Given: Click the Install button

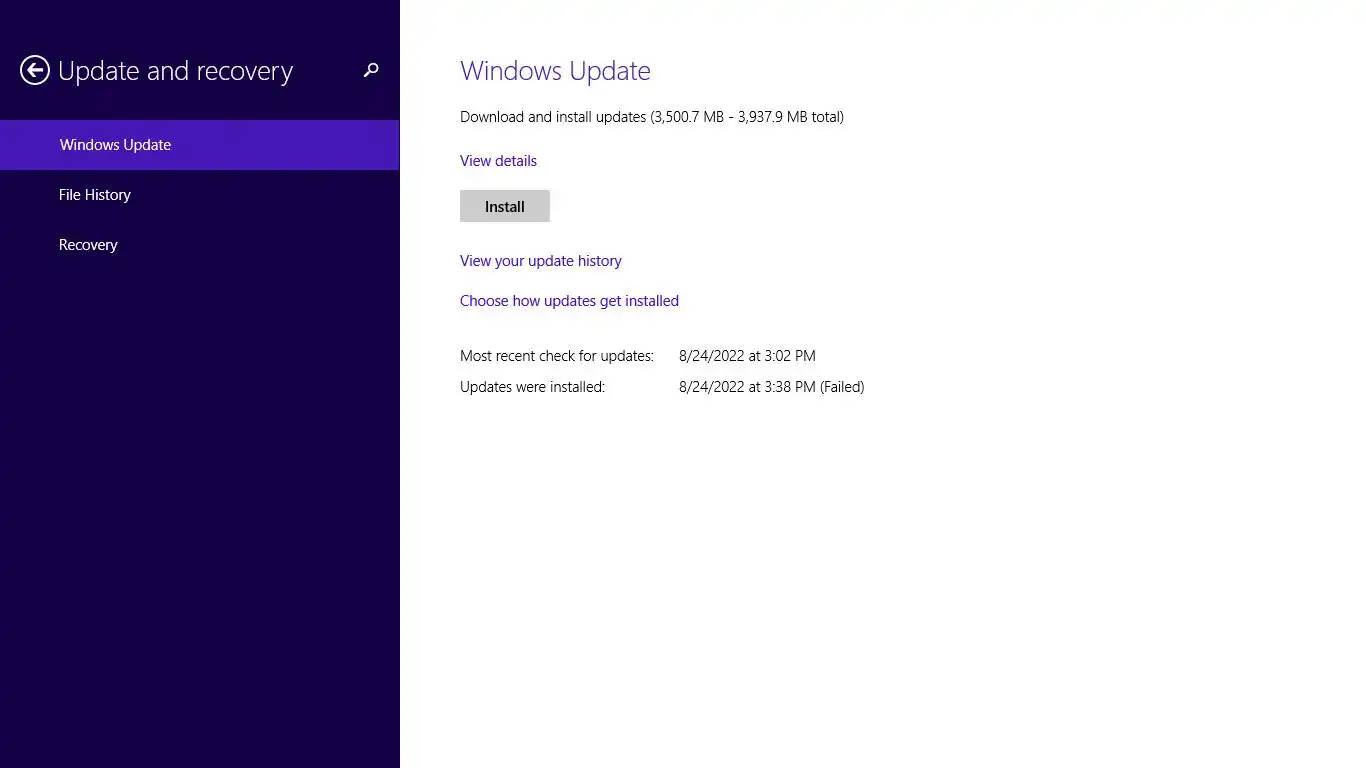Looking at the screenshot, I should [505, 206].
